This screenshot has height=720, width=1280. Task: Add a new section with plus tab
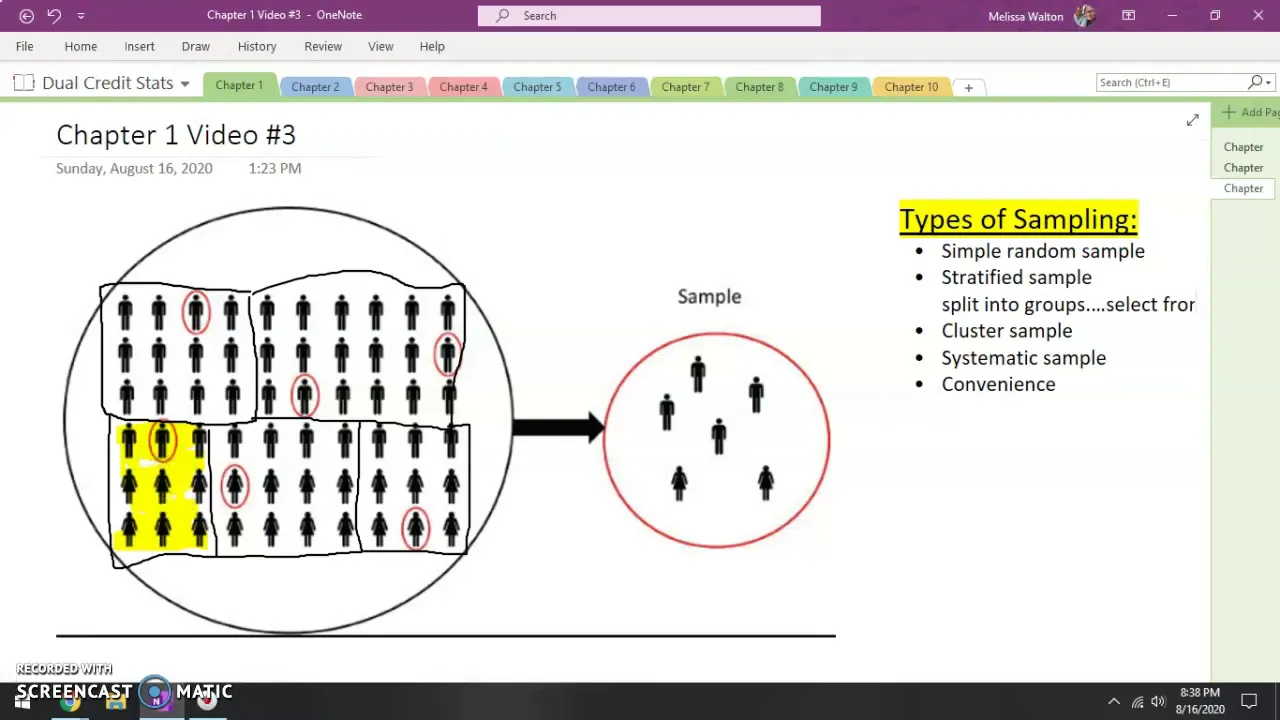(968, 88)
